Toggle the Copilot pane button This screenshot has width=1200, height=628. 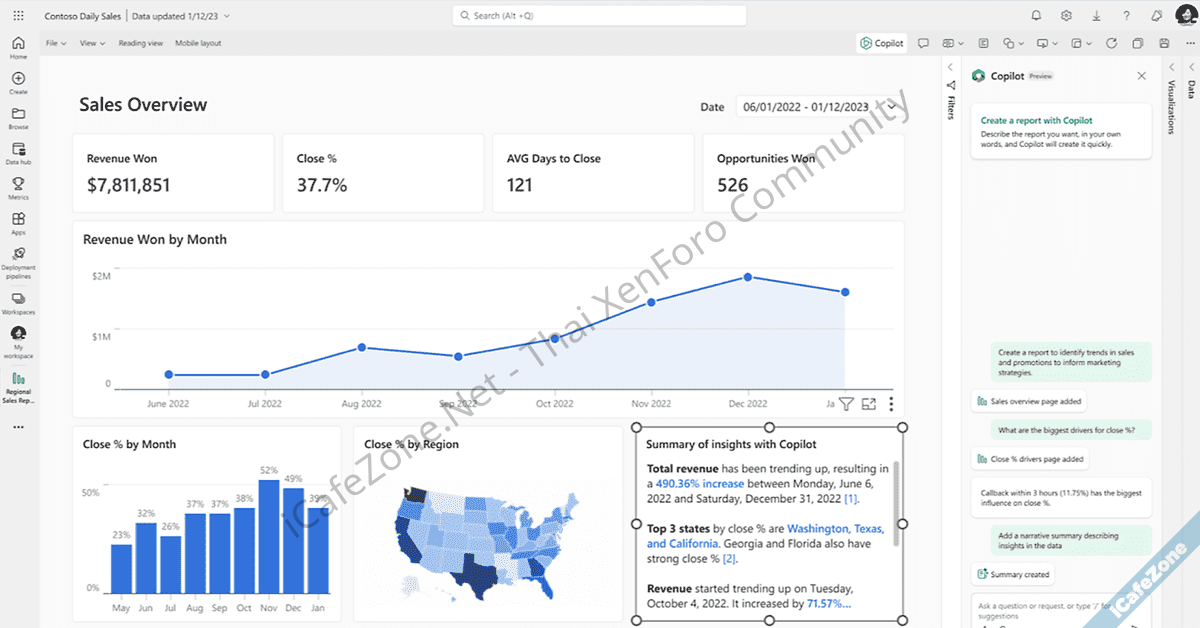pyautogui.click(x=881, y=43)
